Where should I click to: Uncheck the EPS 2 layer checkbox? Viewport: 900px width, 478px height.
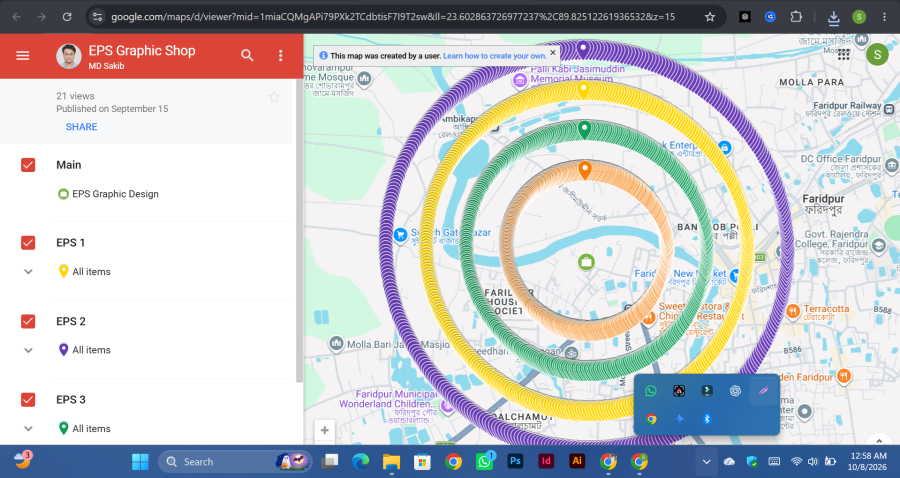pyautogui.click(x=28, y=321)
